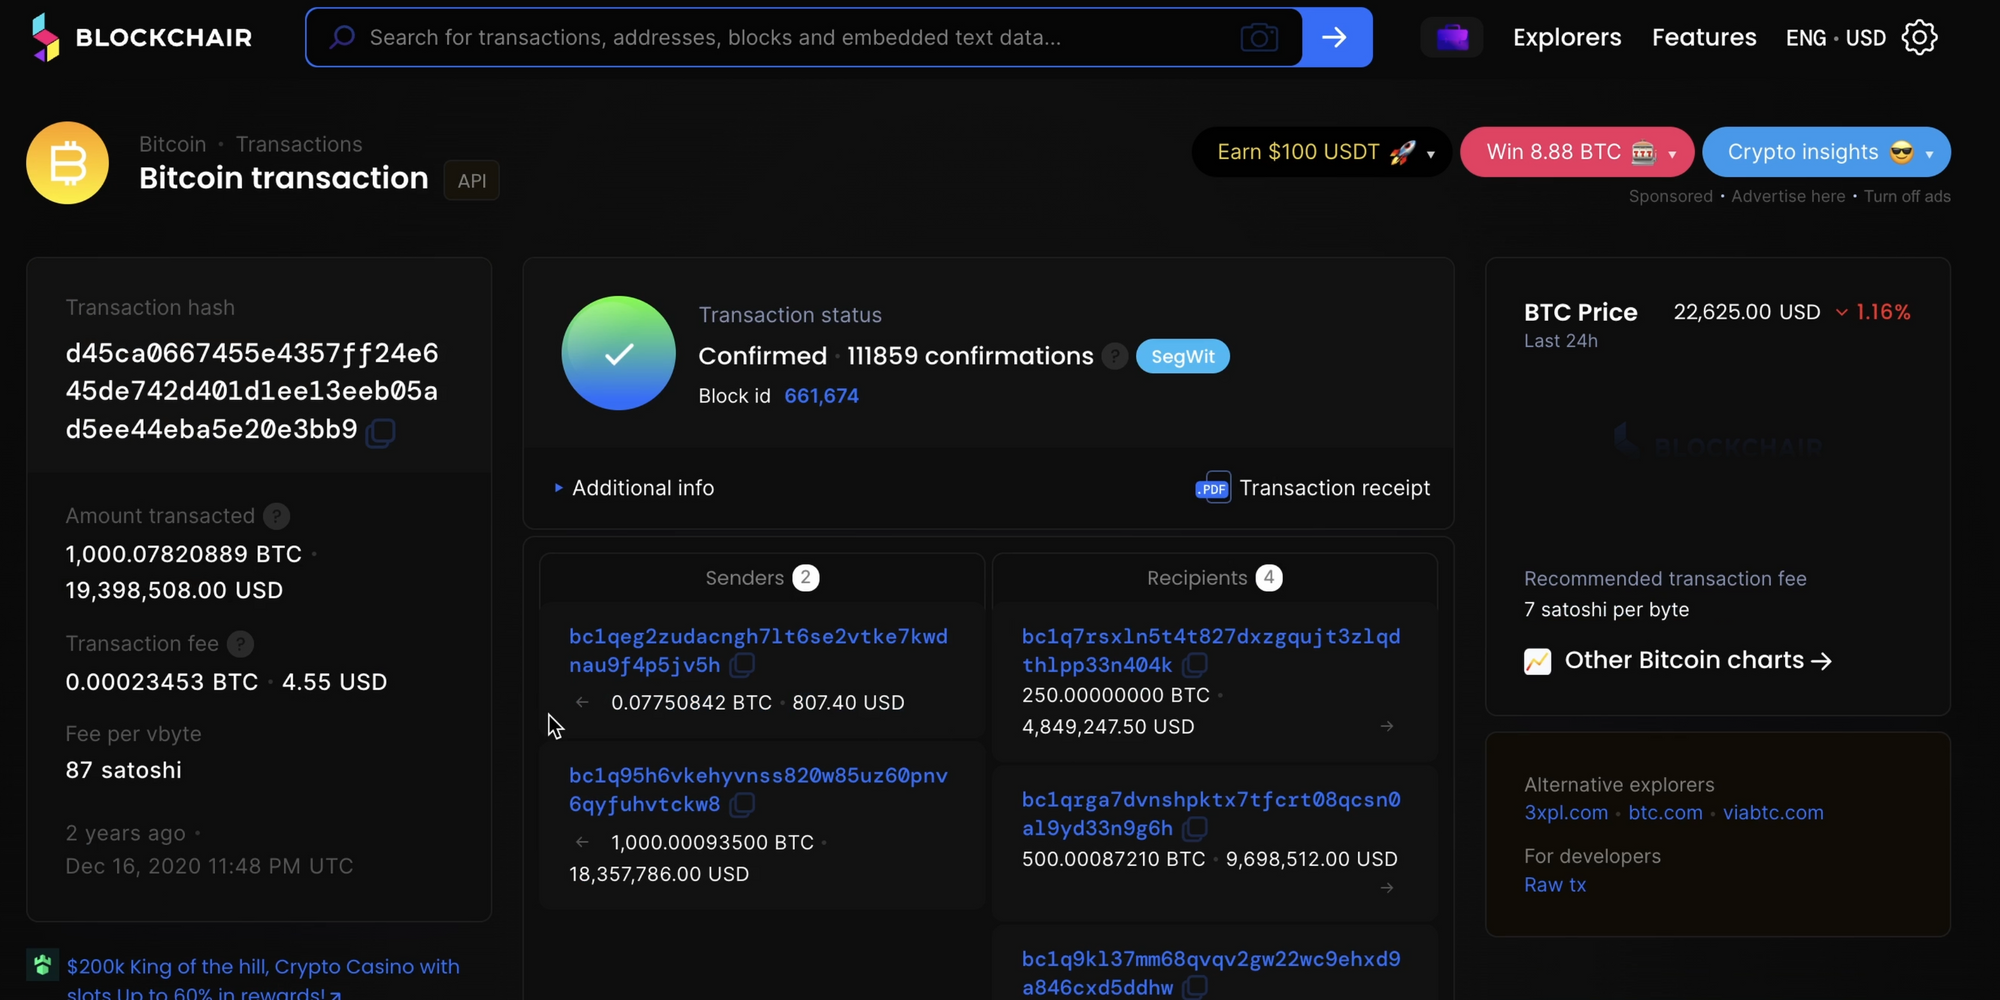
Task: Expand the Additional info section
Action: click(x=634, y=488)
